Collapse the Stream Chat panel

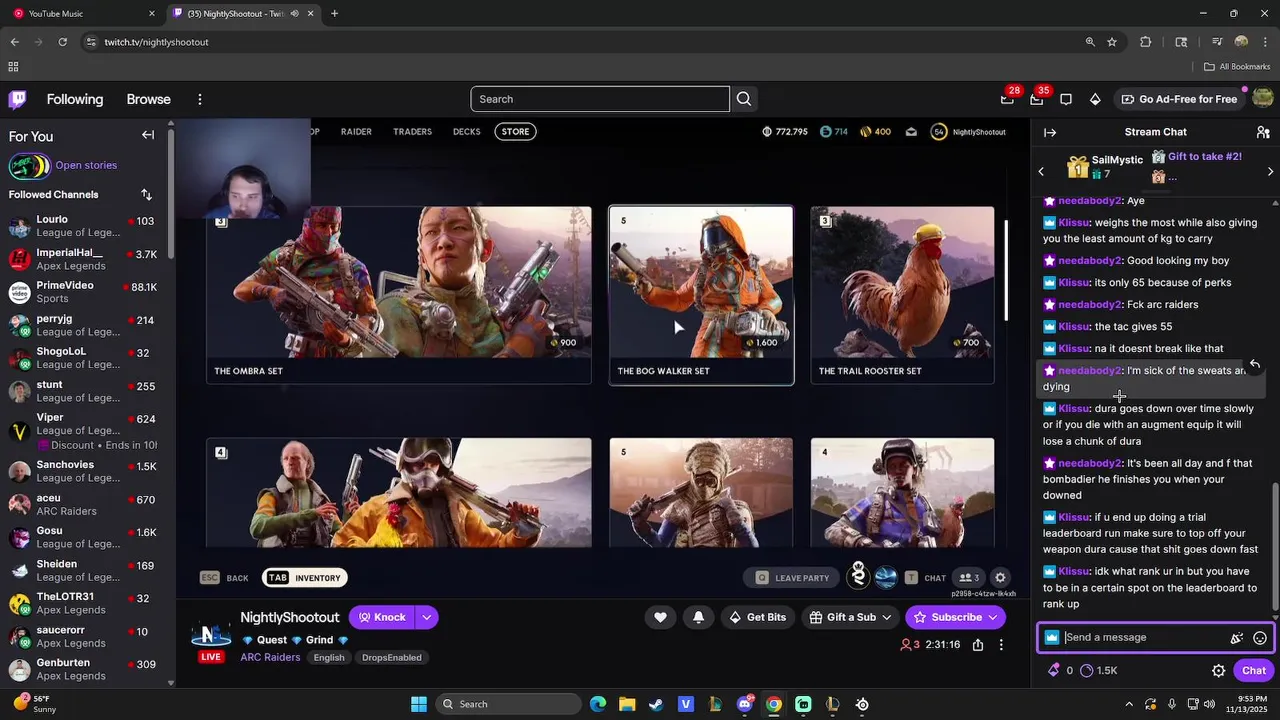point(1050,132)
